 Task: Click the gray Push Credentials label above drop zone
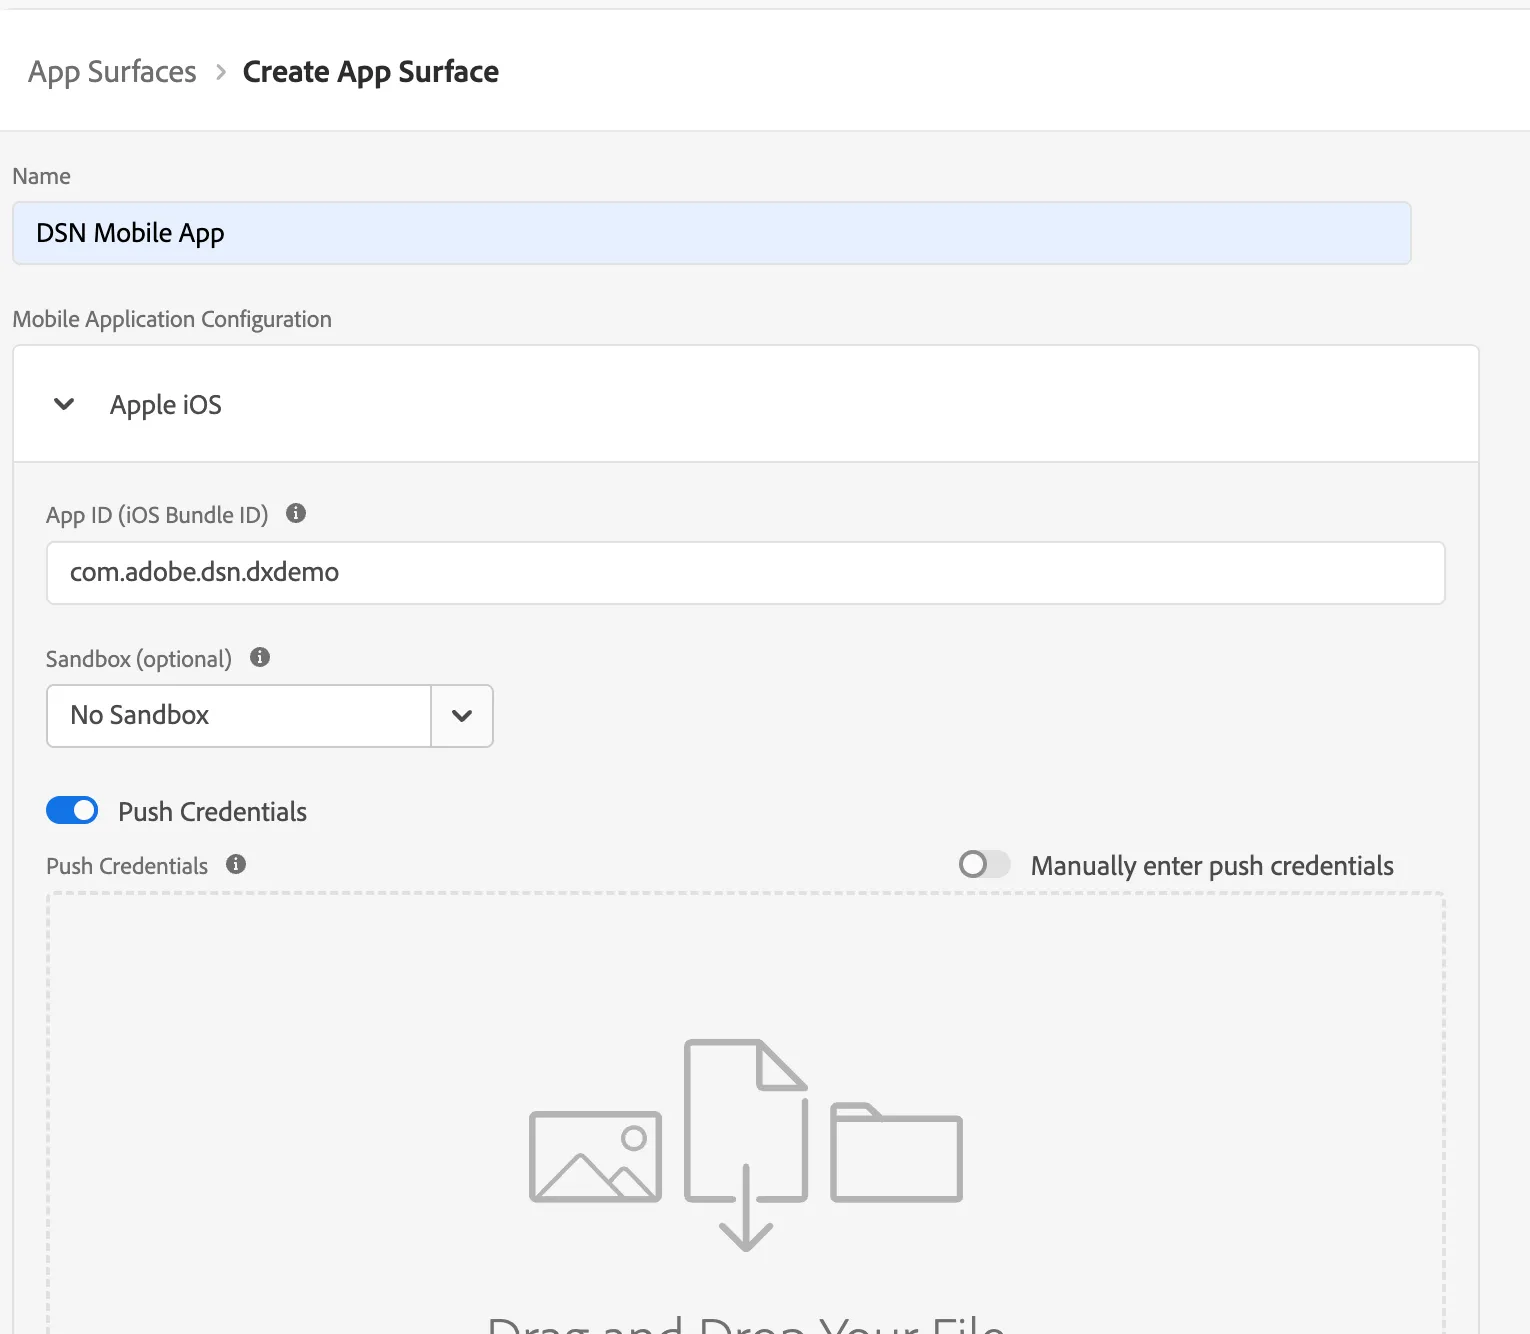tap(127, 866)
